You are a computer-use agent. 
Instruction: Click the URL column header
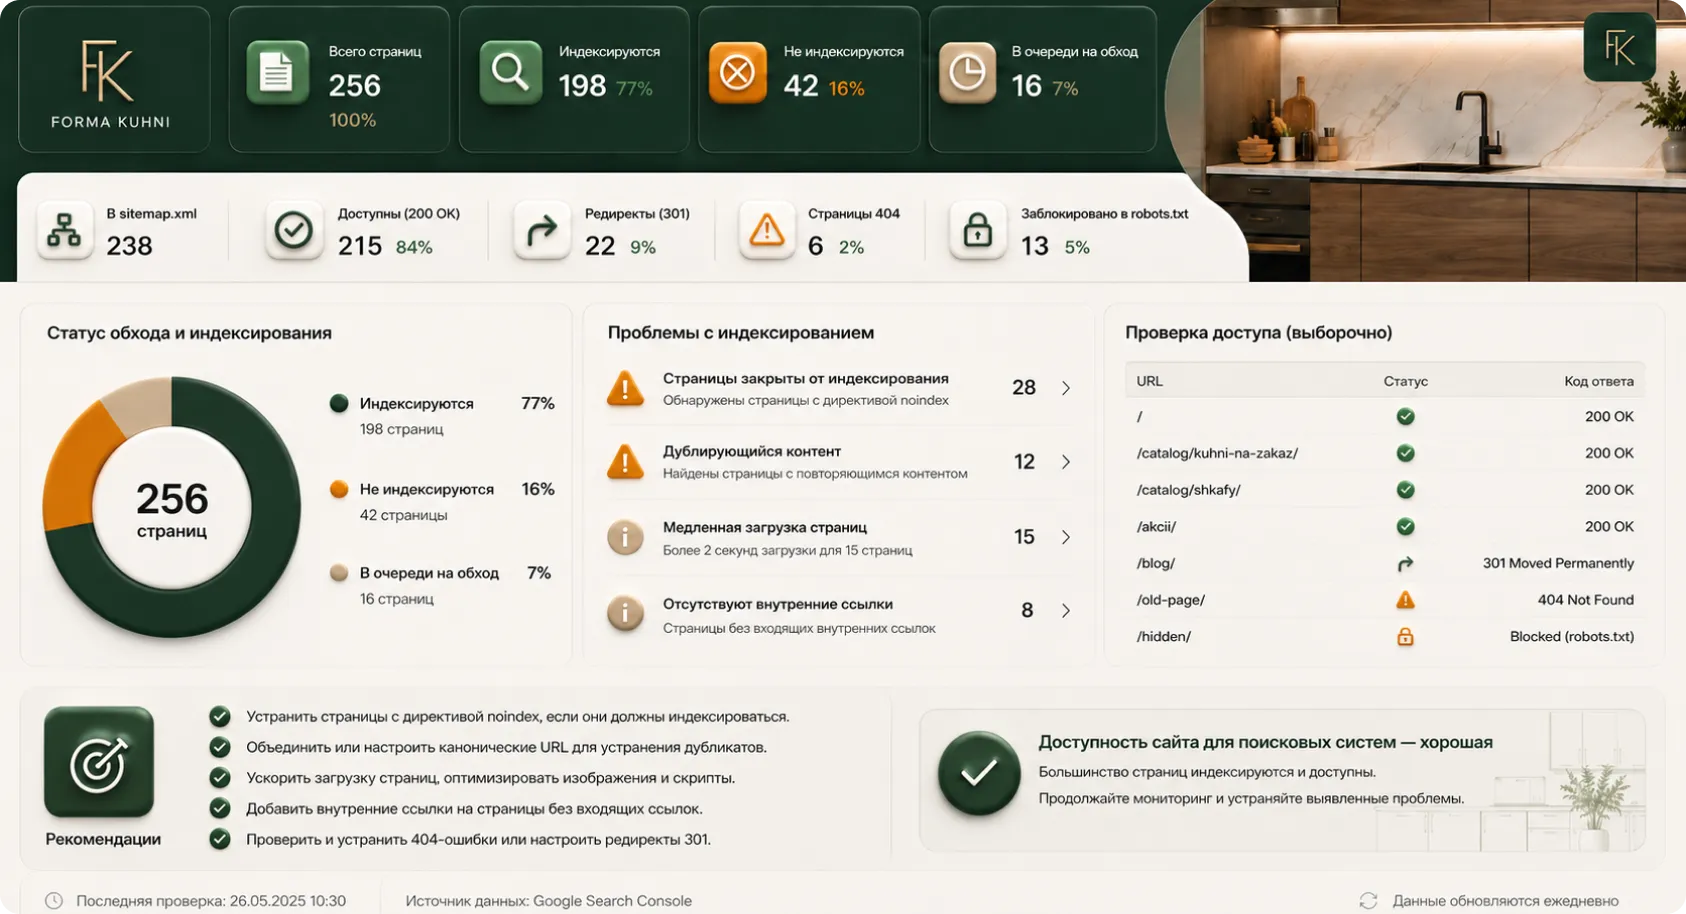pyautogui.click(x=1150, y=381)
